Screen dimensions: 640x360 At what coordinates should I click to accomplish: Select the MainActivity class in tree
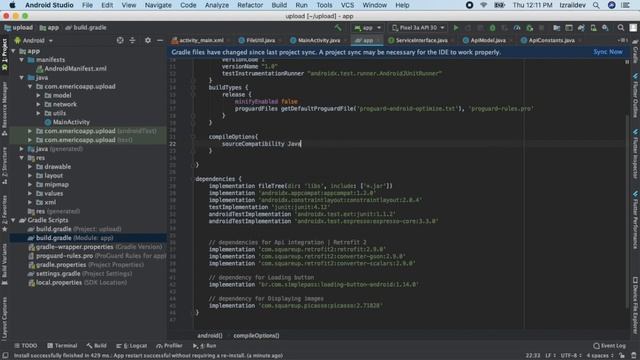click(x=67, y=122)
